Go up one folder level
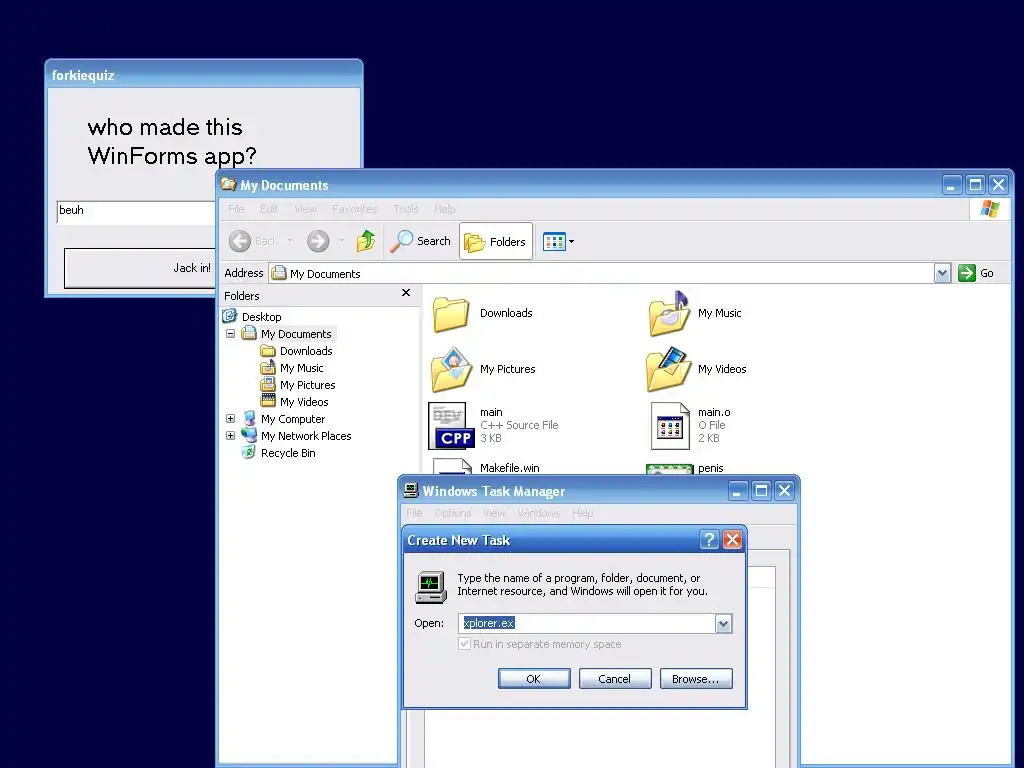Viewport: 1024px width, 768px height. coord(366,241)
